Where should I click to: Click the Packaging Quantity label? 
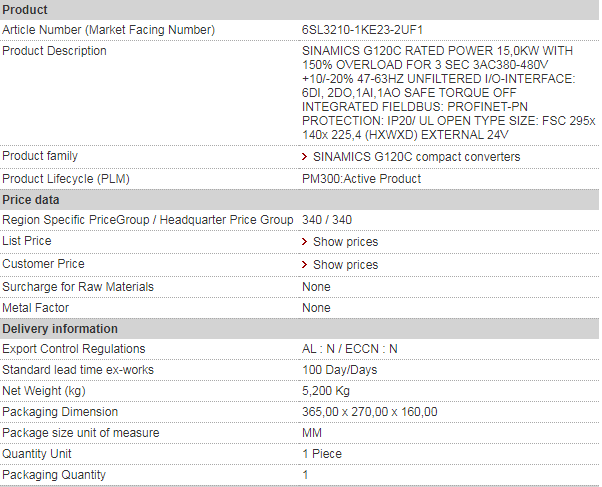tap(54, 475)
